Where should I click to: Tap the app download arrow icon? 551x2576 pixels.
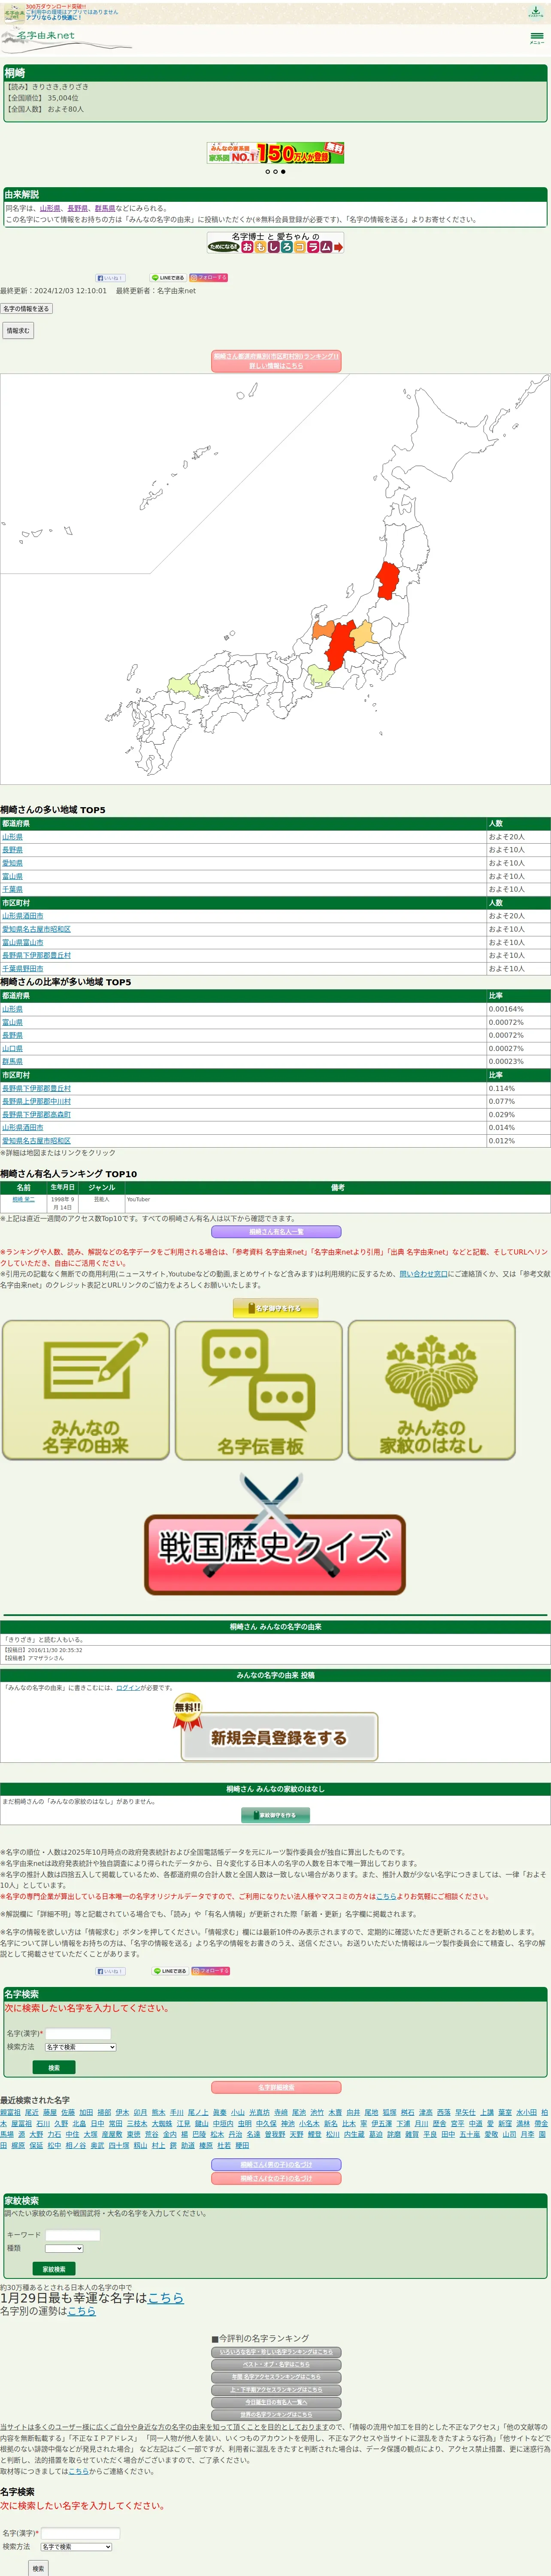click(535, 12)
